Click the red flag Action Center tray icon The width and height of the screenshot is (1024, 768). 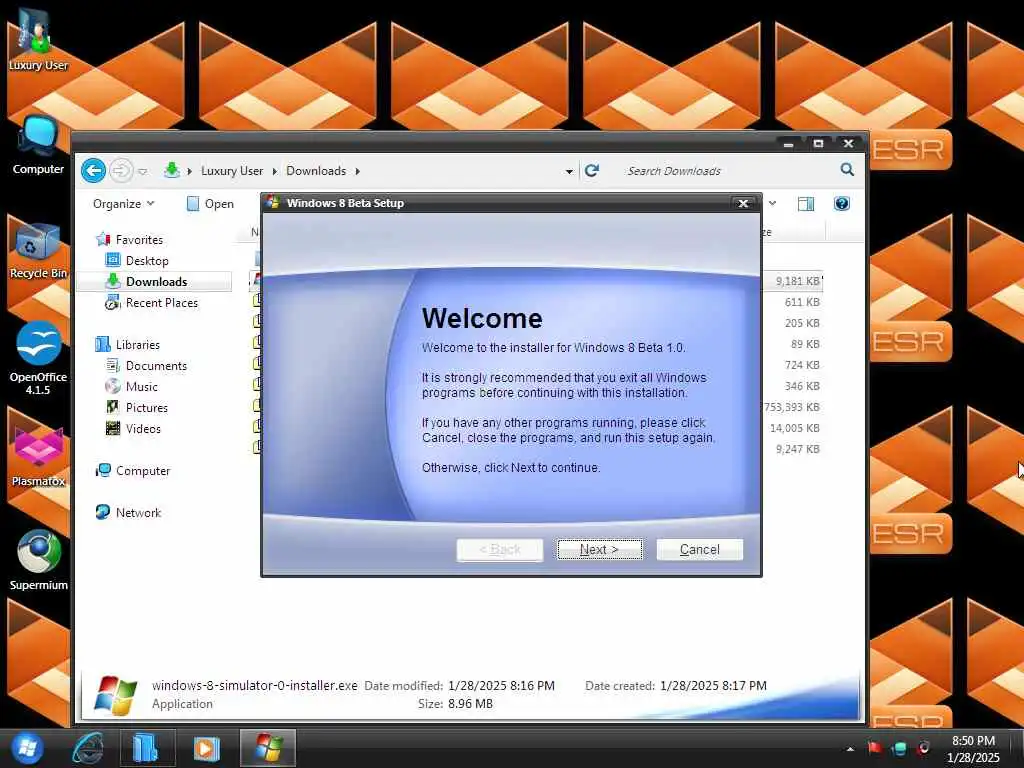pos(874,748)
